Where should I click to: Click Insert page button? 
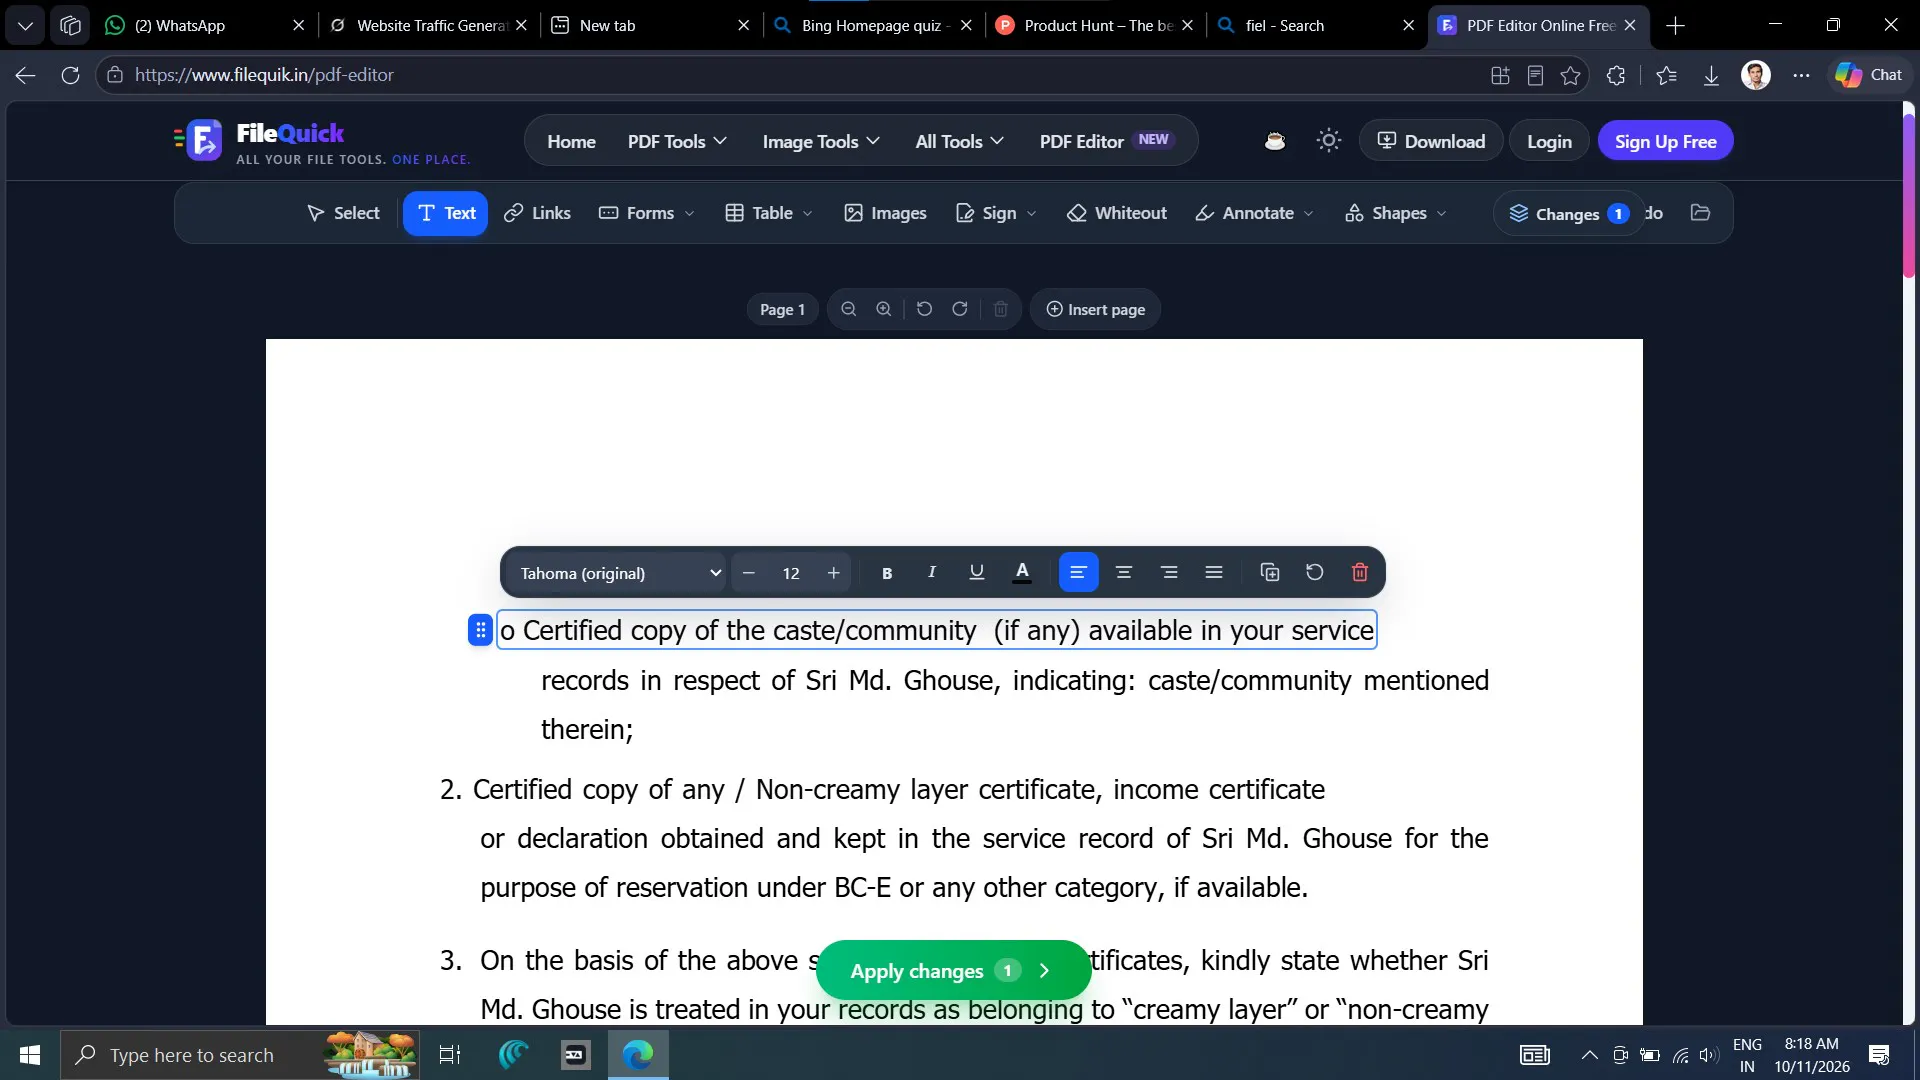click(1095, 310)
